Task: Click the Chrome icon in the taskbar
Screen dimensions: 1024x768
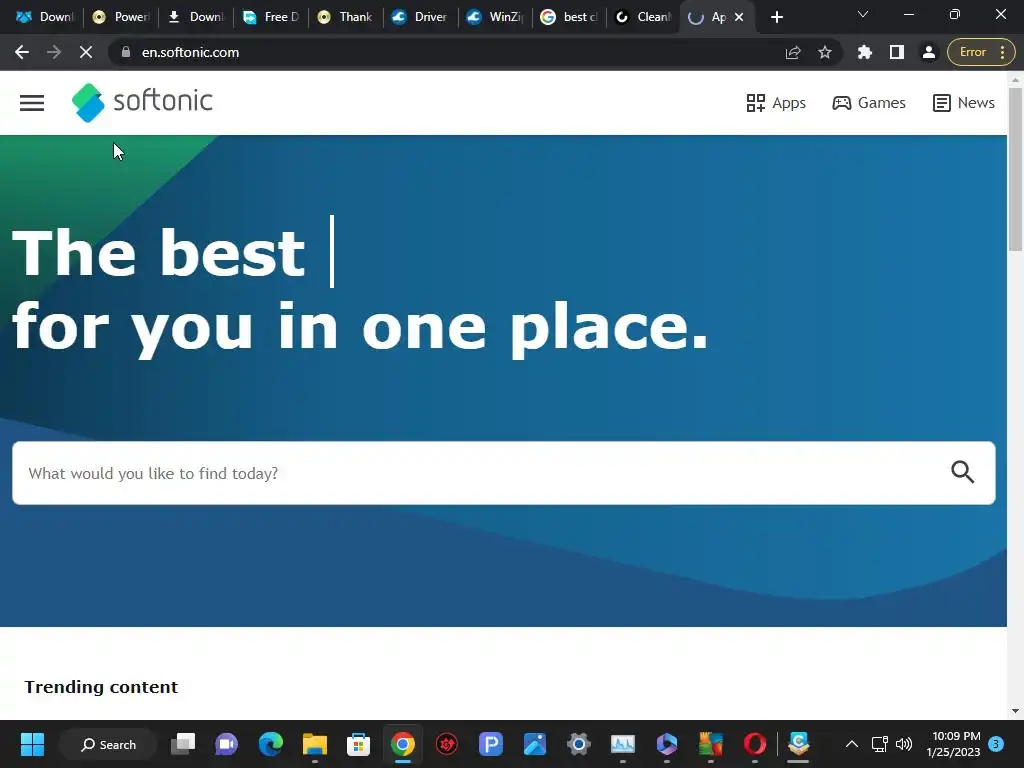Action: coord(403,744)
